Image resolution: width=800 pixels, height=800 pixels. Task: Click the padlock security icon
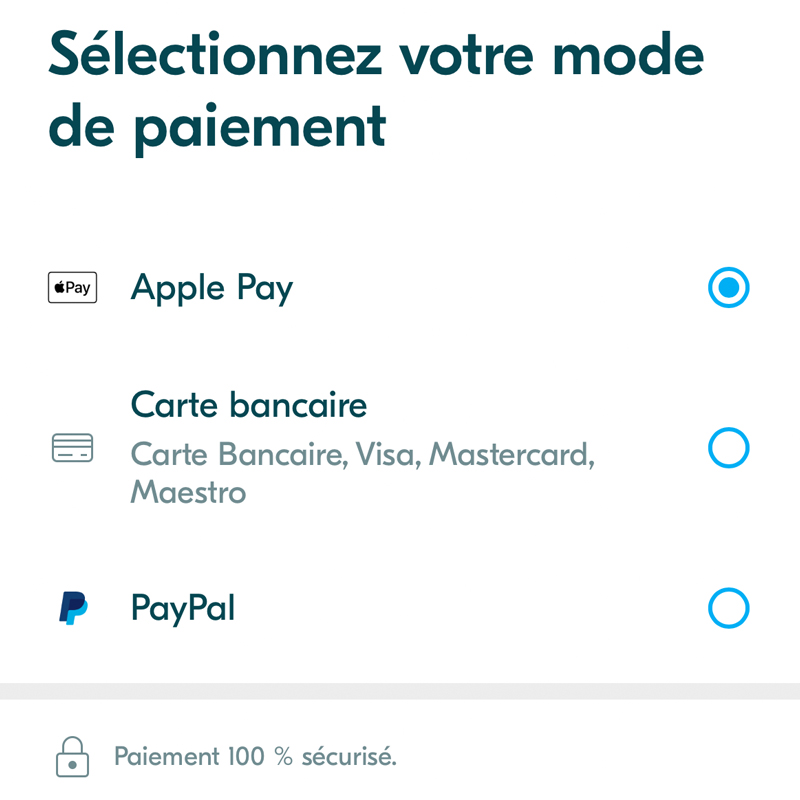[72, 756]
